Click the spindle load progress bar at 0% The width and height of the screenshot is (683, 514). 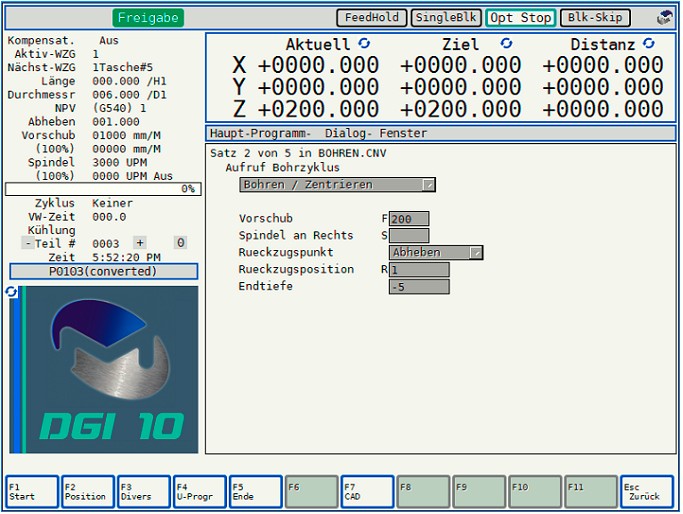coord(103,189)
